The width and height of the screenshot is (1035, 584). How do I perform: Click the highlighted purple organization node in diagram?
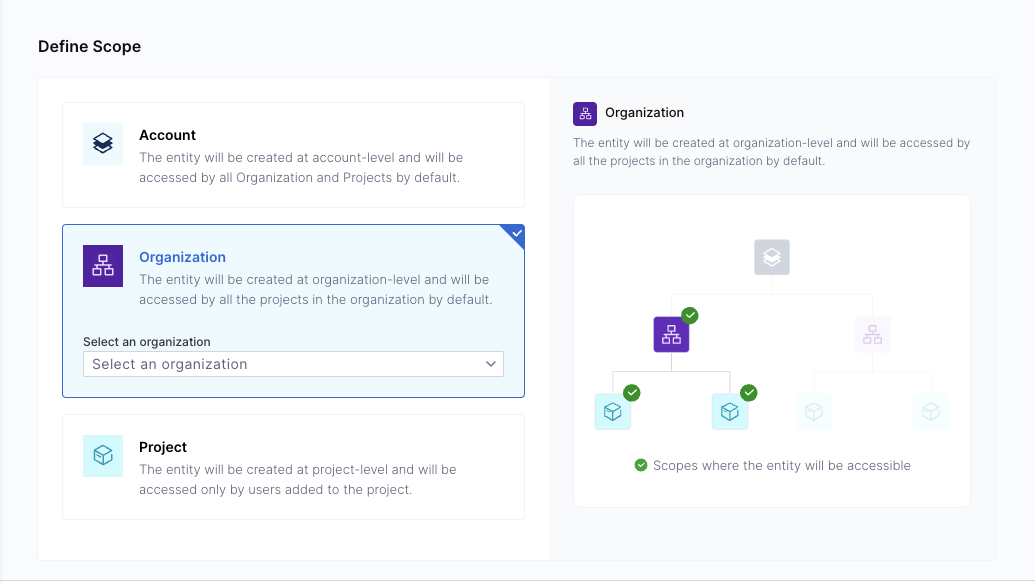tap(671, 335)
